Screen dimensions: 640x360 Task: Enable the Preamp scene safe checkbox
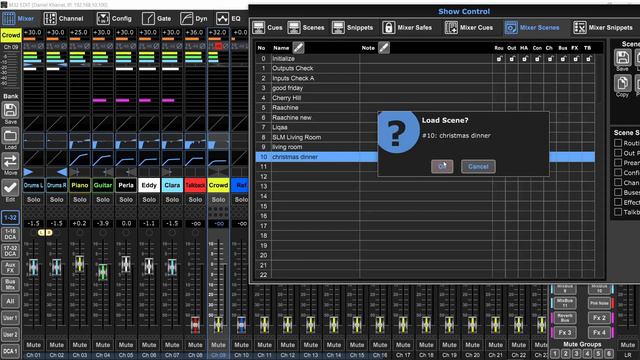[618, 163]
